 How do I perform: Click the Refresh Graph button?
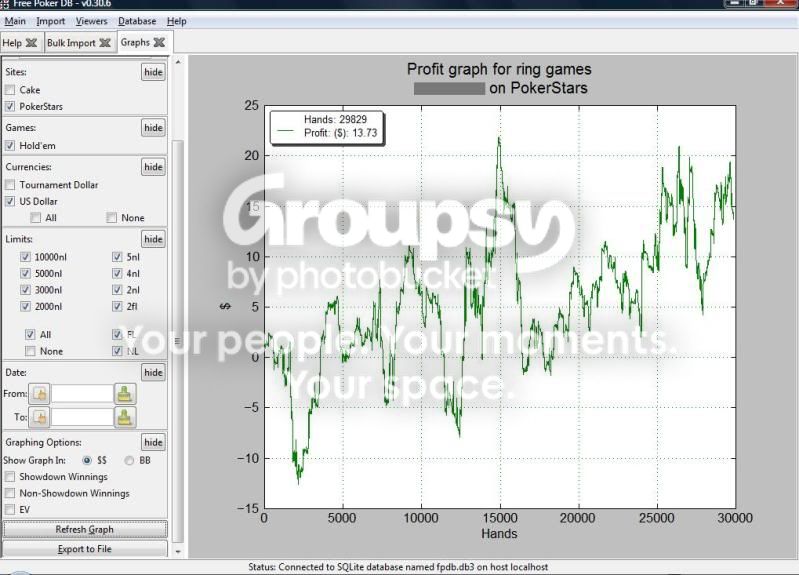coord(85,529)
